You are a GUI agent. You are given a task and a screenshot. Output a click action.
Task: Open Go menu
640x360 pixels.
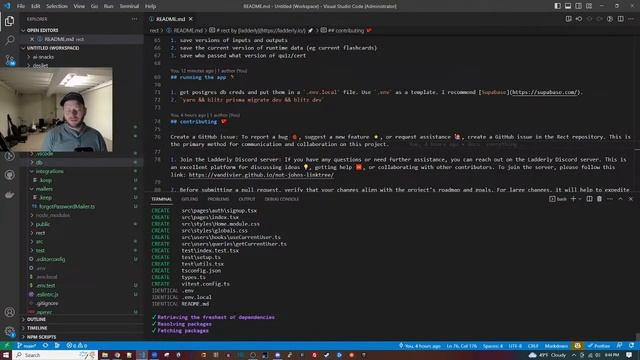[94, 6]
